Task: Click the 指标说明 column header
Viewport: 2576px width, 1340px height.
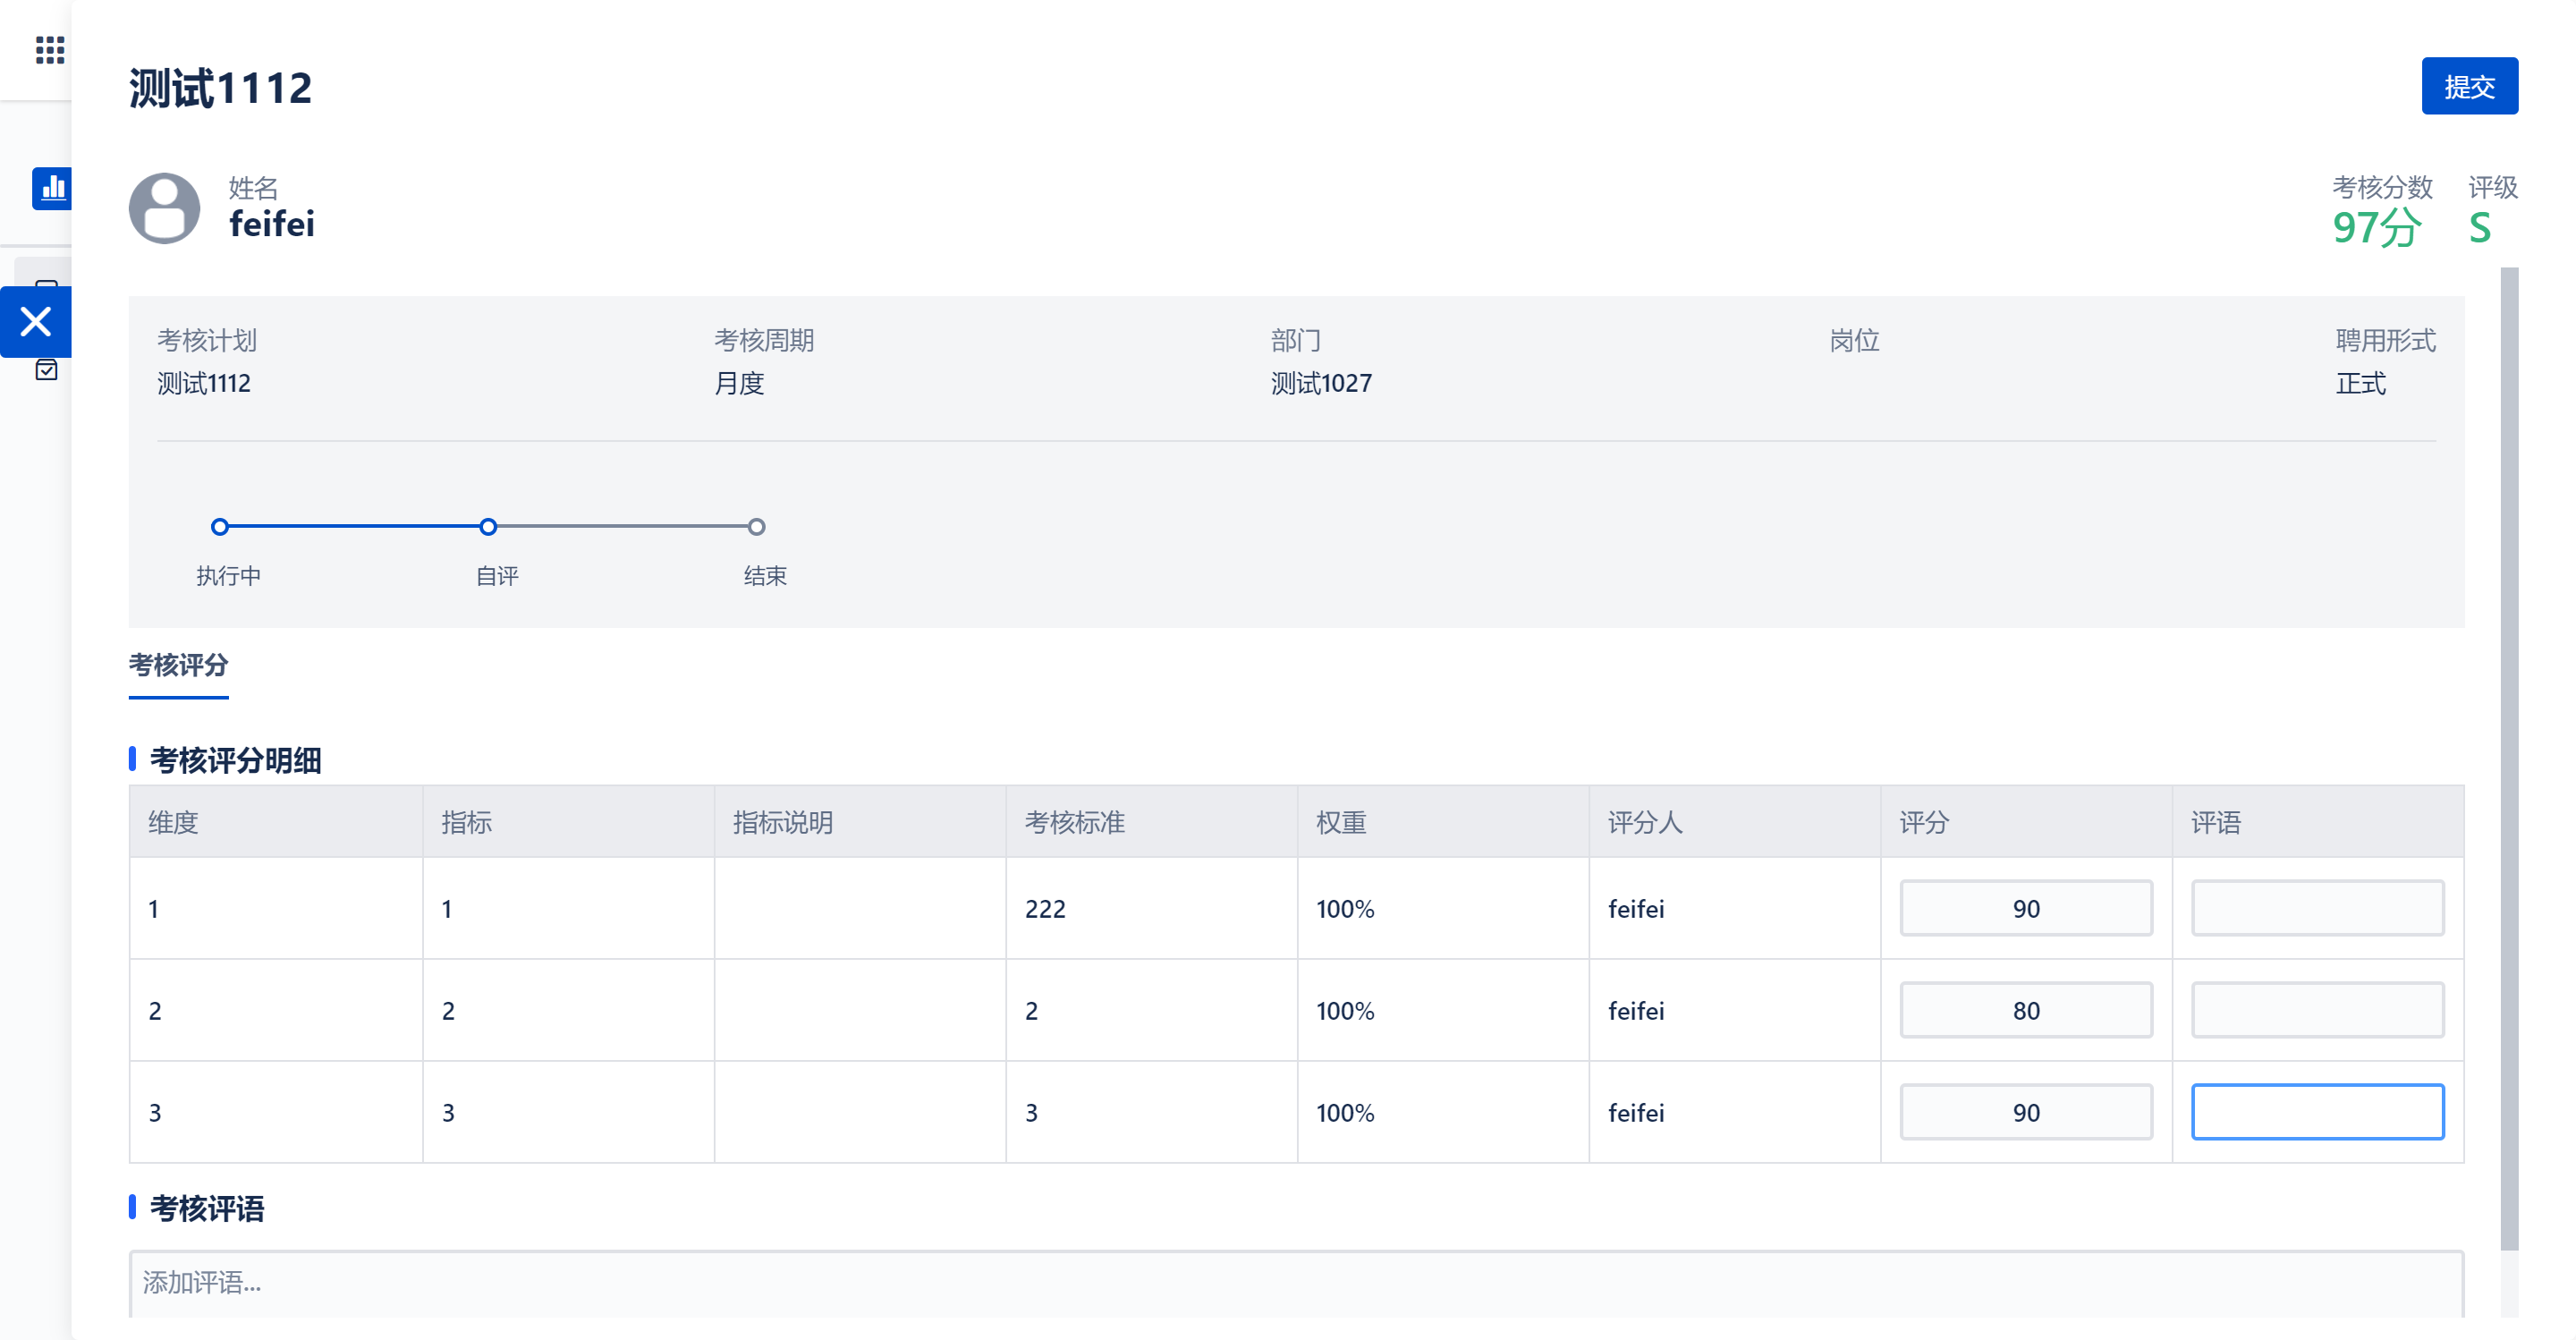Action: [x=860, y=822]
